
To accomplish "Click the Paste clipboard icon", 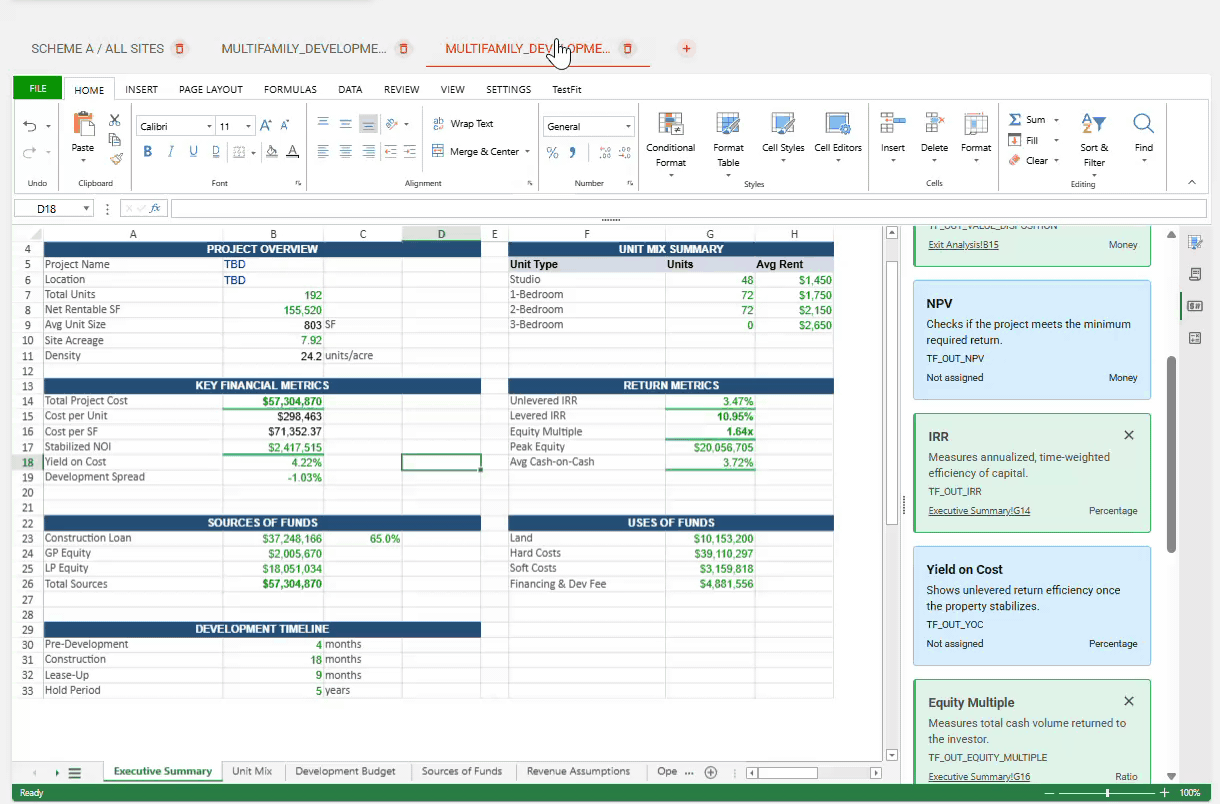I will tap(83, 124).
